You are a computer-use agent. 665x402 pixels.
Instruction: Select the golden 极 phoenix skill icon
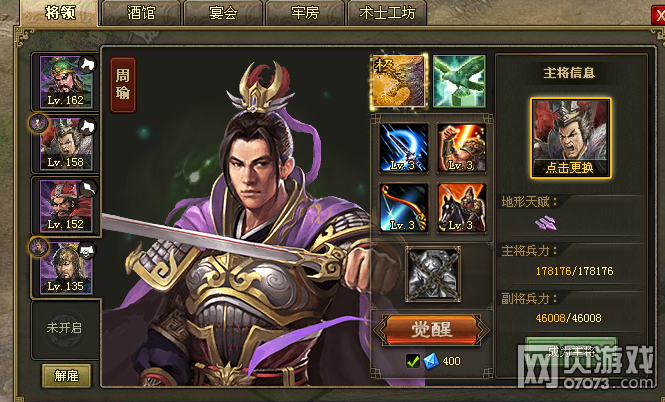click(399, 81)
